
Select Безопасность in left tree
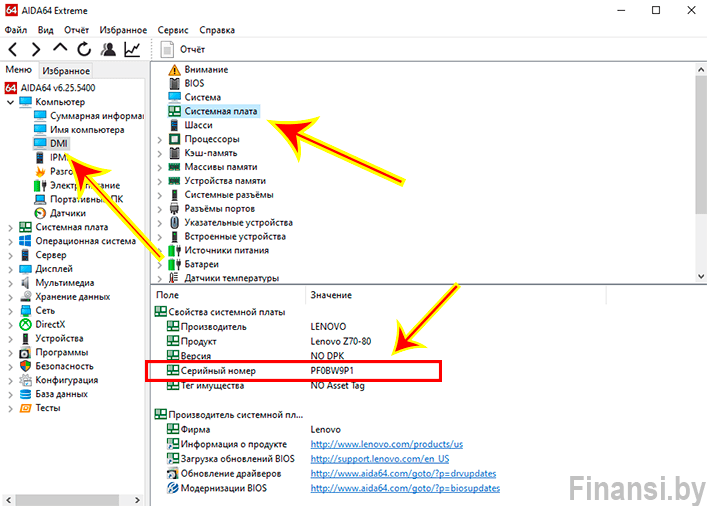coord(56,366)
